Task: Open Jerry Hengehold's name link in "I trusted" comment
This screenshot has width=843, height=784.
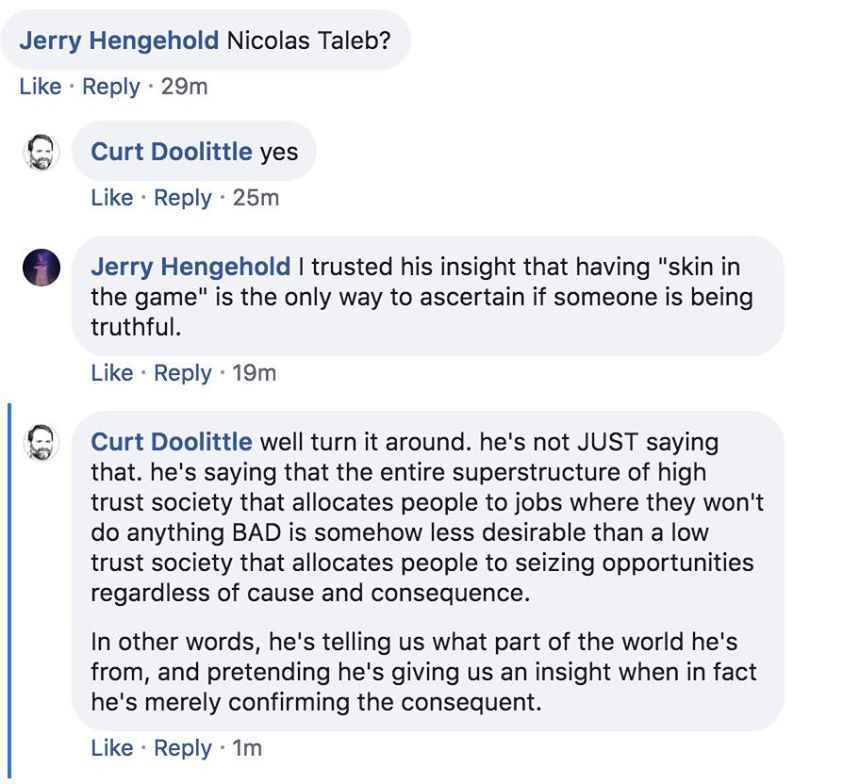Action: [x=190, y=267]
